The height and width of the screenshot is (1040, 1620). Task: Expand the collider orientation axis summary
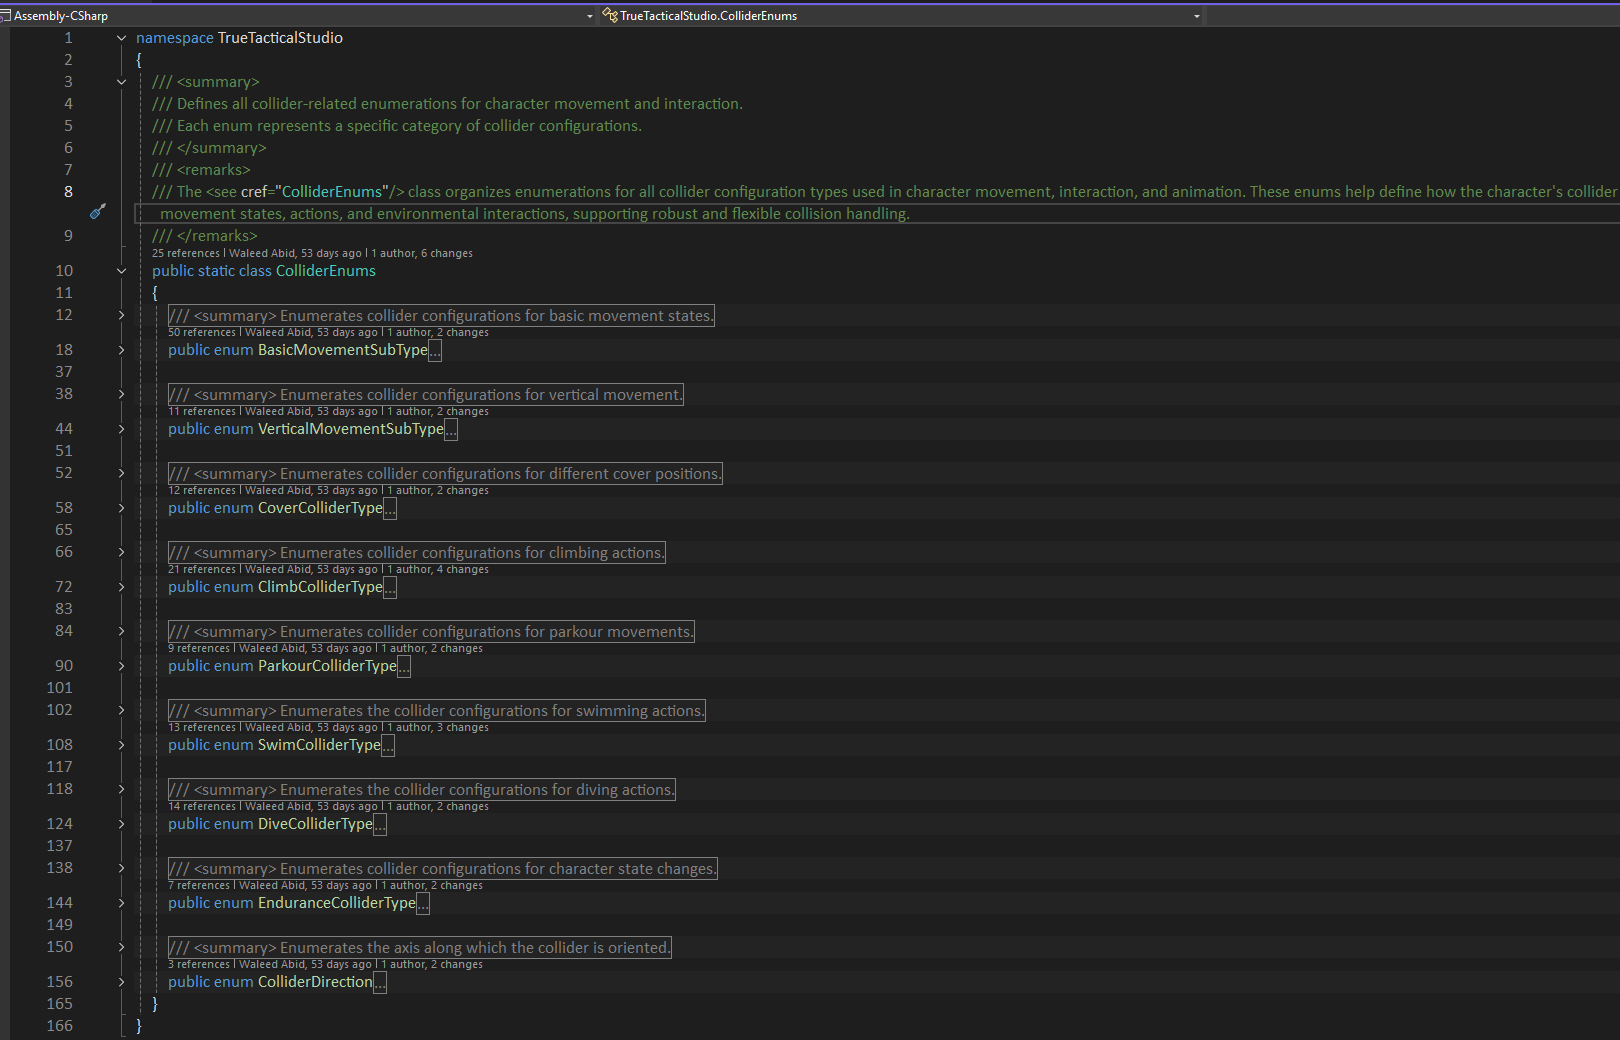(x=121, y=947)
